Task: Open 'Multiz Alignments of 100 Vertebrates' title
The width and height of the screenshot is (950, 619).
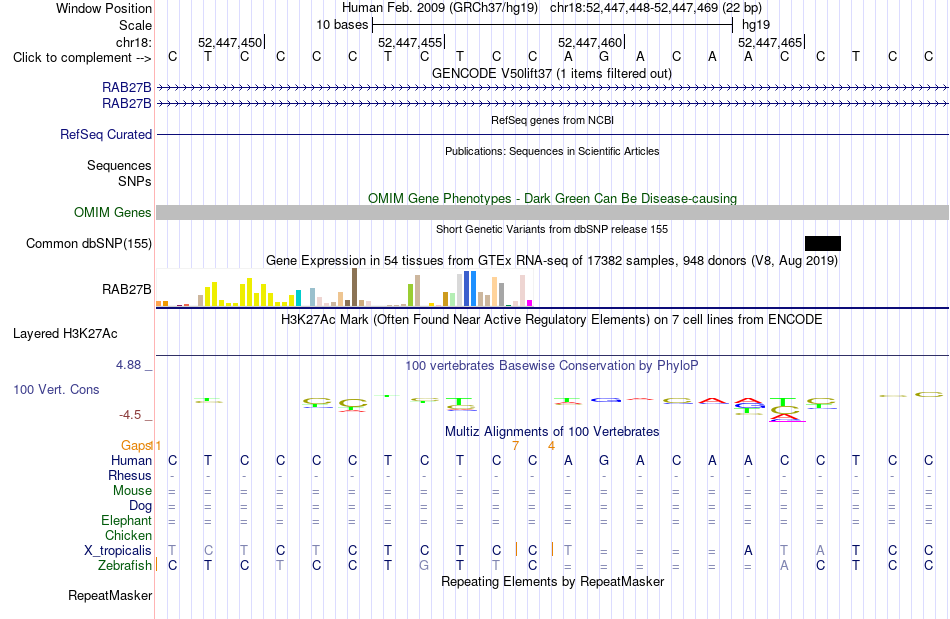Action: tap(552, 431)
